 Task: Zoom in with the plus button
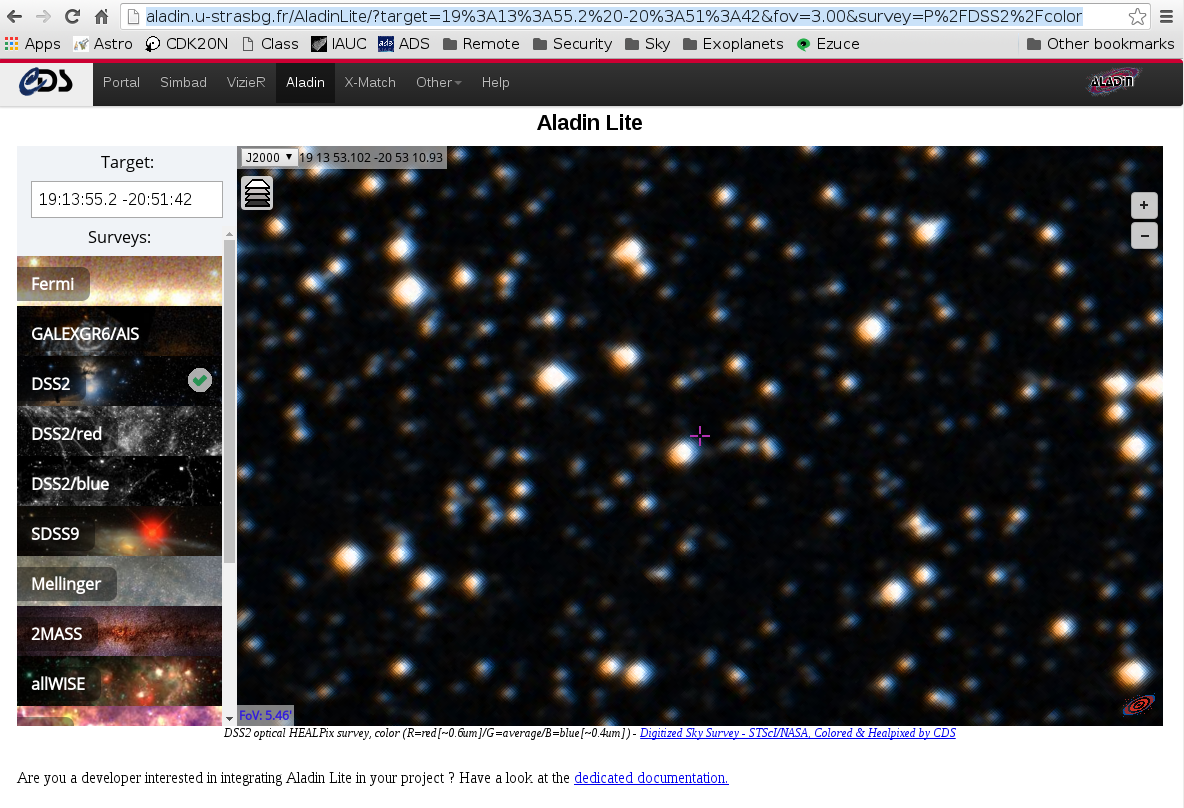point(1144,205)
